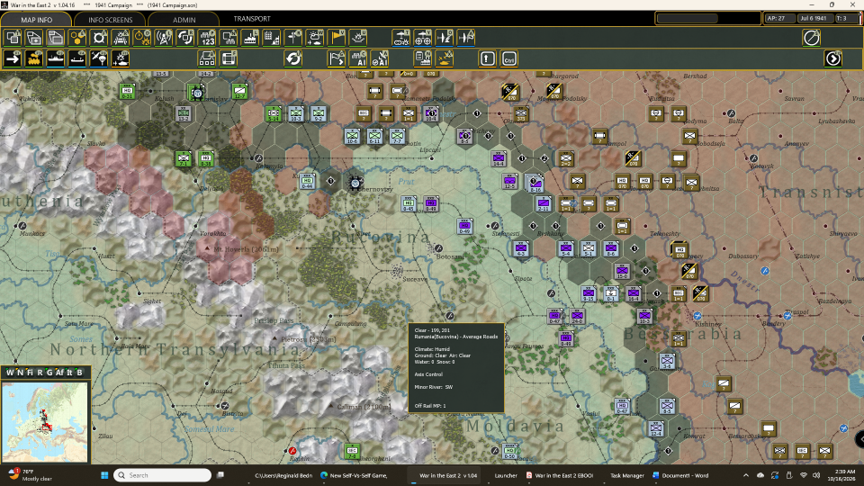Click the film strip frame icon
This screenshot has width=864, height=486.
tap(228, 58)
